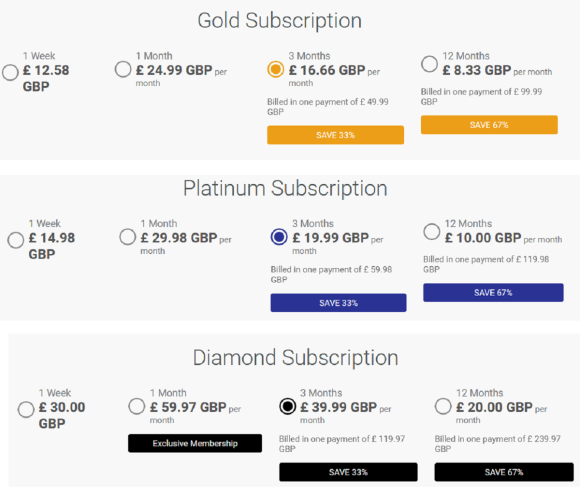
Task: Select Gold 12 Months £8.33 radio option
Action: pos(429,64)
